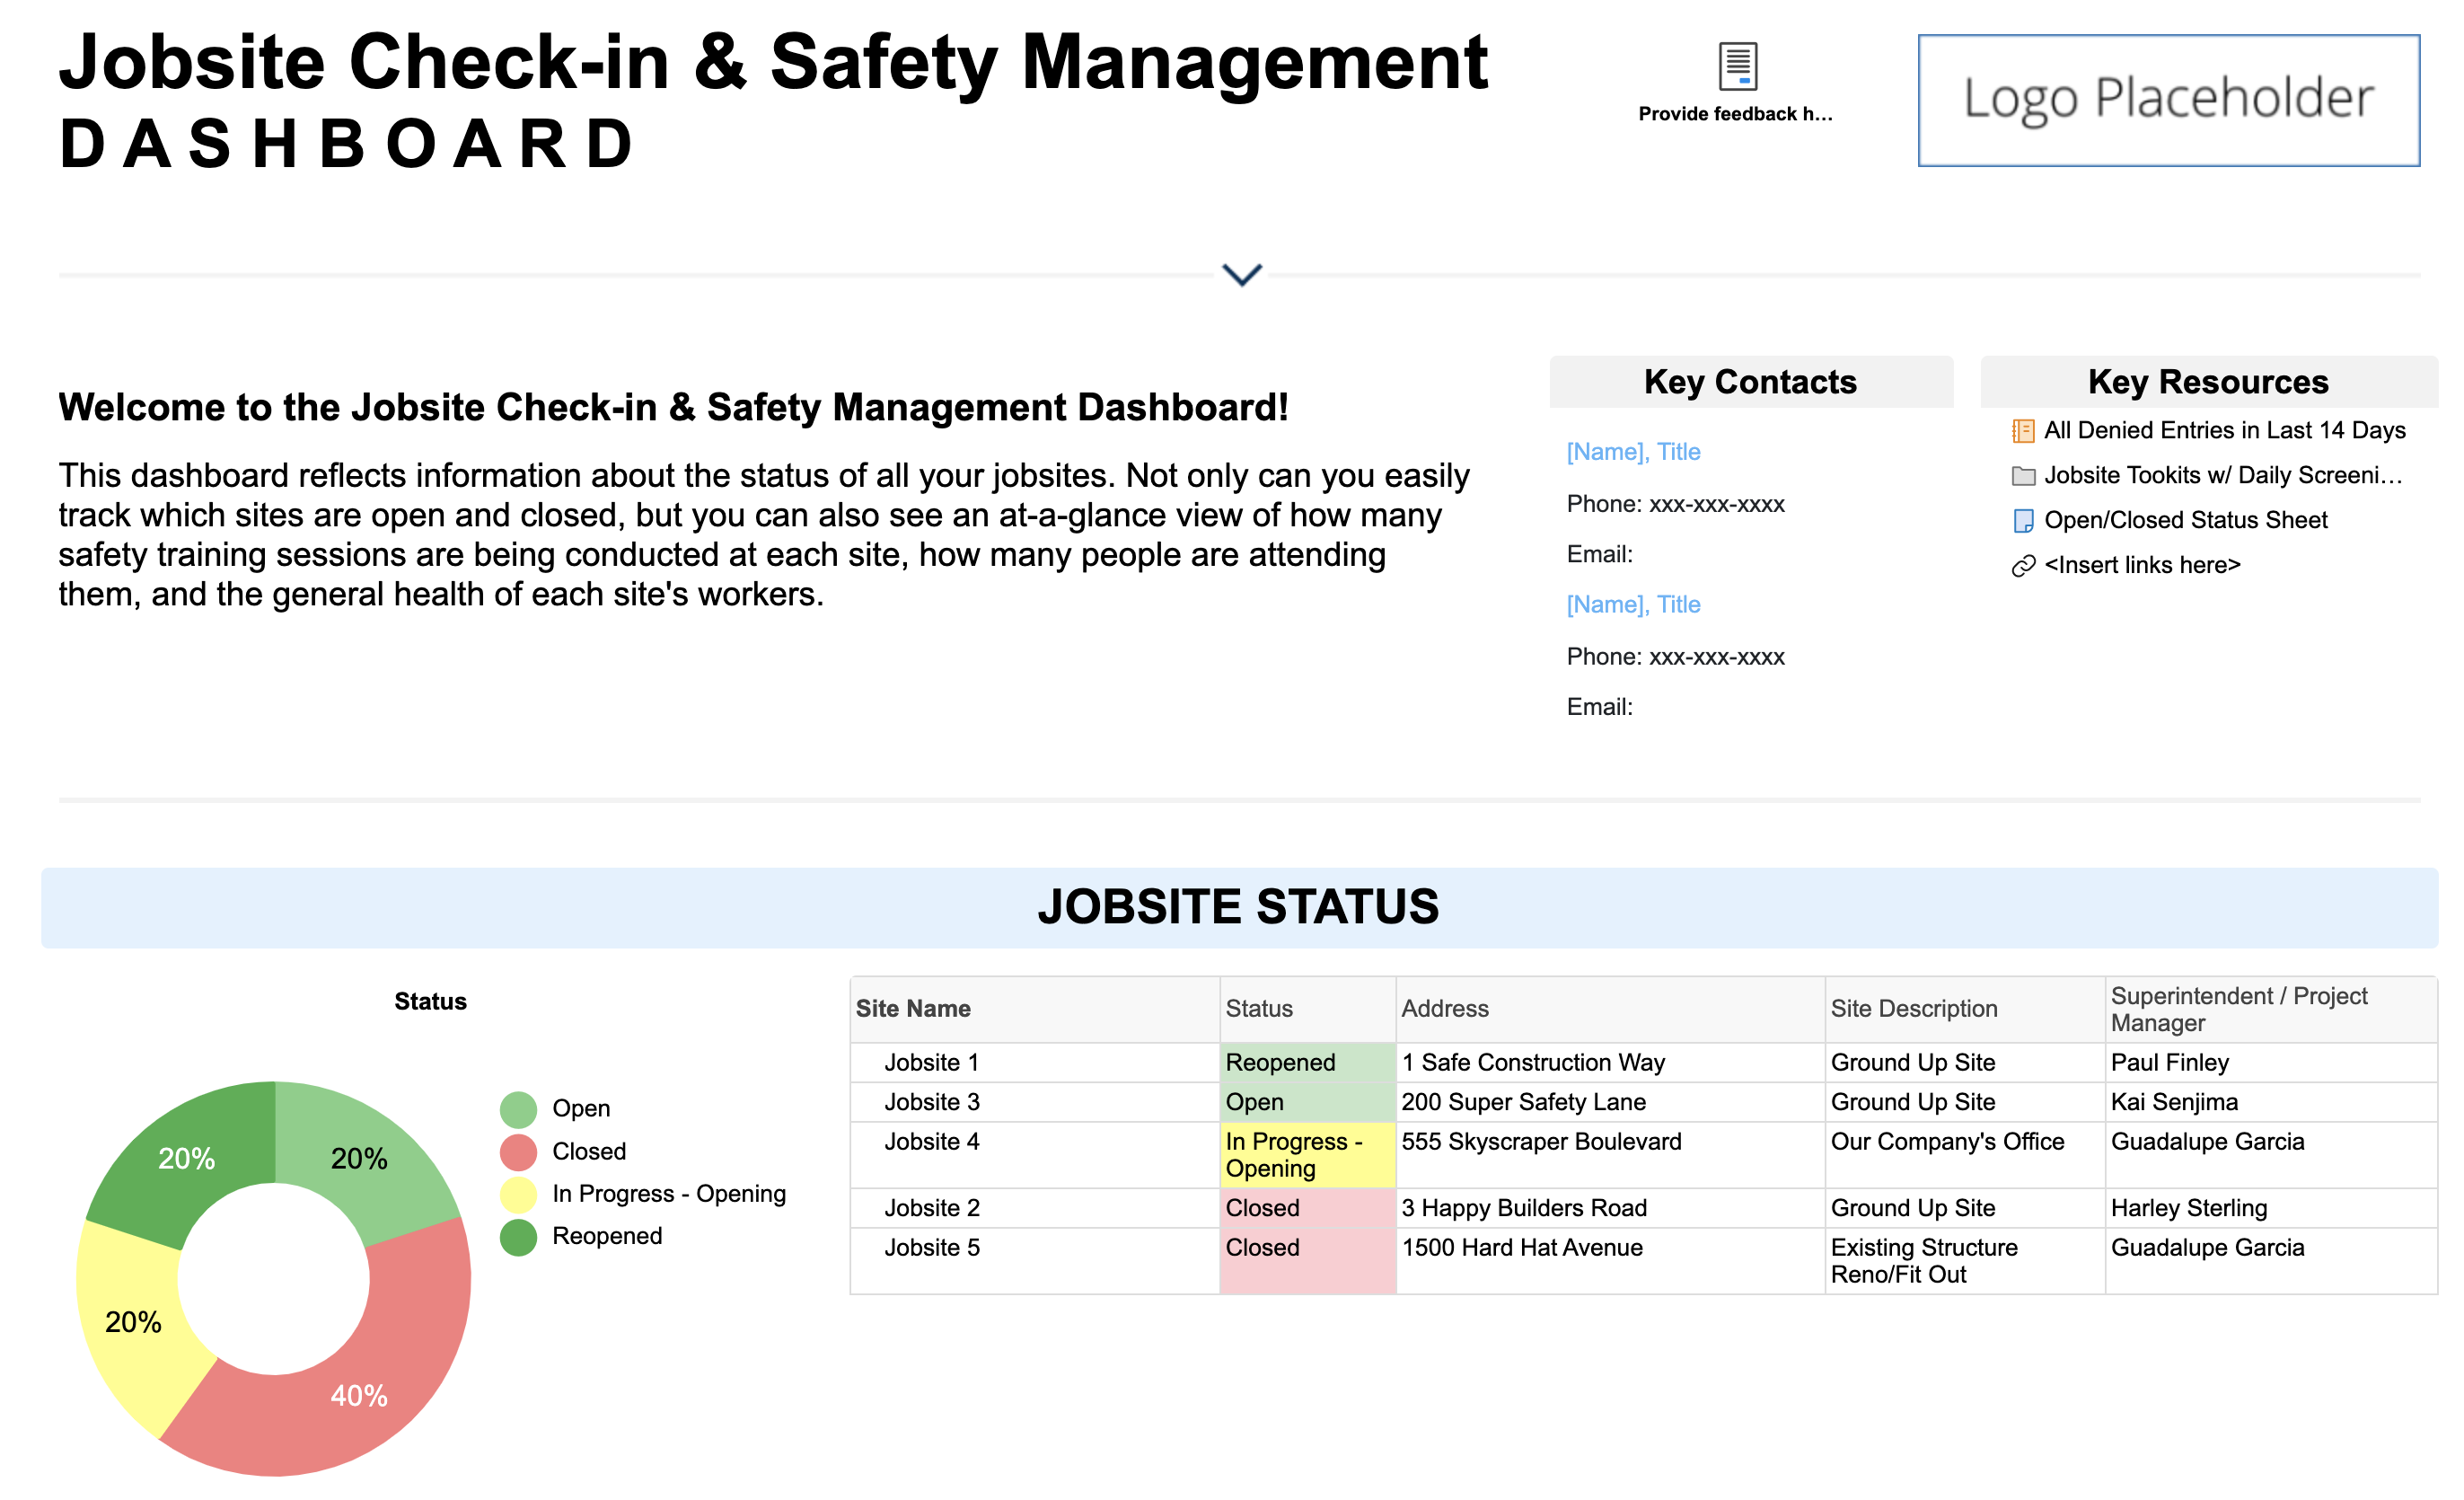2464x1500 pixels.
Task: Toggle the Reopened legend swatch
Action: [518, 1237]
